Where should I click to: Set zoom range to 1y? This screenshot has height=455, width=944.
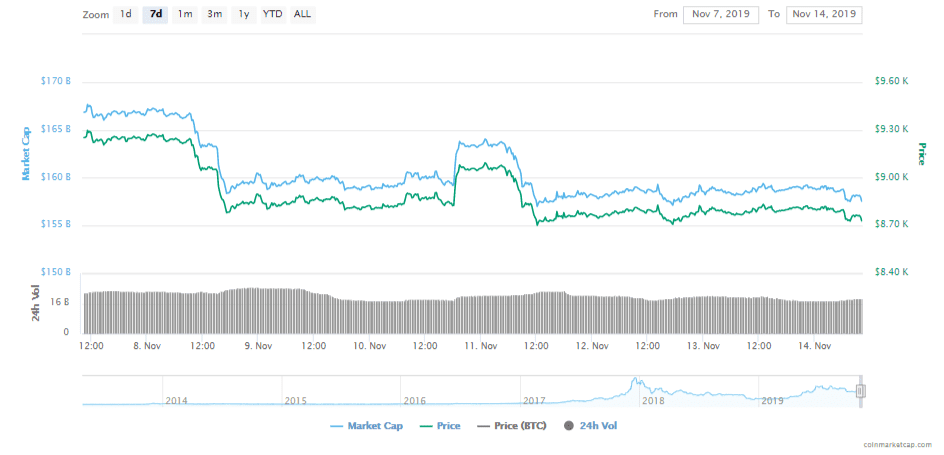(x=244, y=14)
